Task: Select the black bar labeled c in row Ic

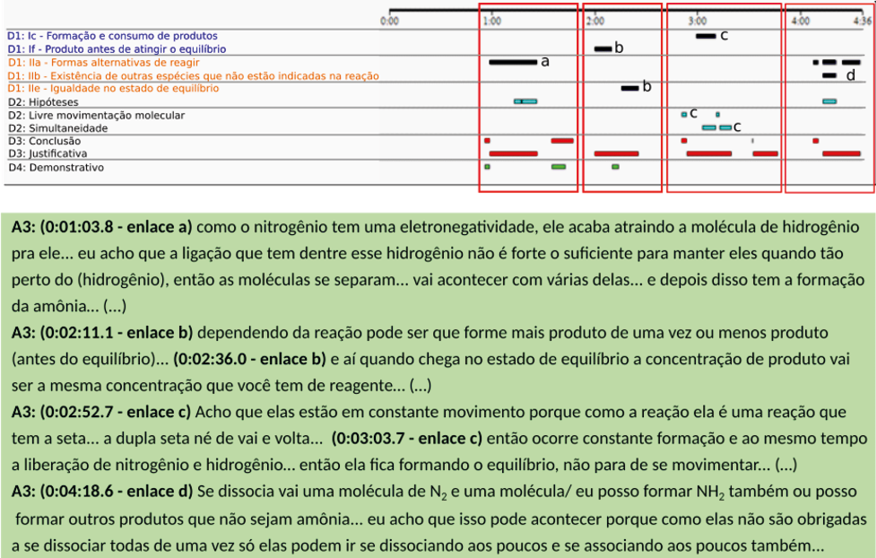Action: point(706,36)
